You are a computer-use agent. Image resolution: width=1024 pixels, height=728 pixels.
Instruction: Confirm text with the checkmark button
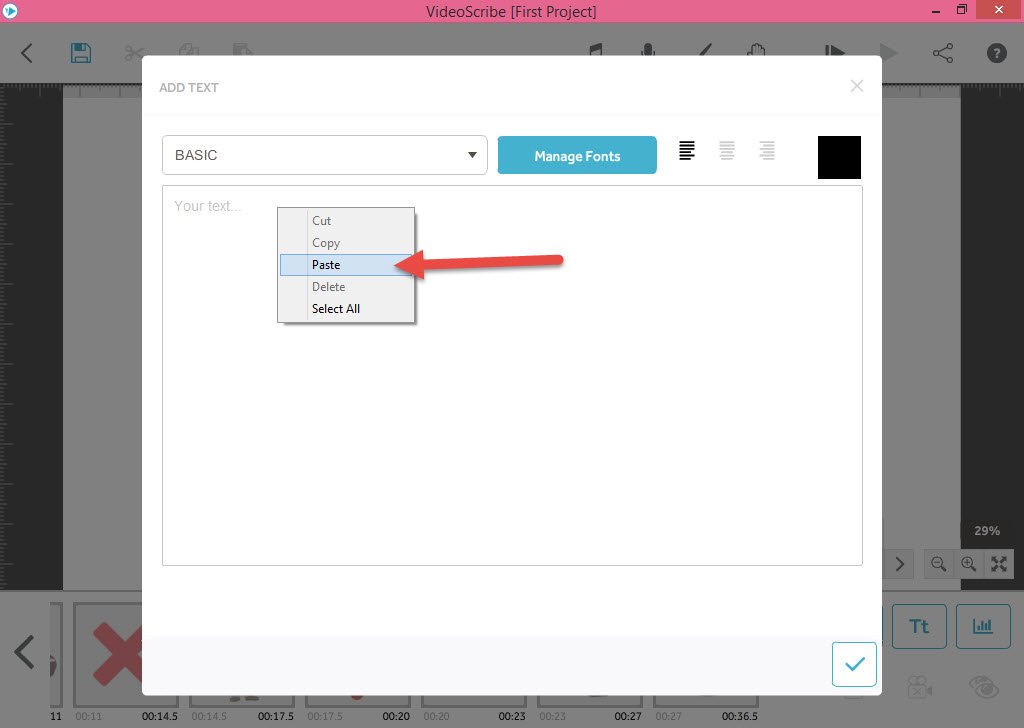[854, 664]
